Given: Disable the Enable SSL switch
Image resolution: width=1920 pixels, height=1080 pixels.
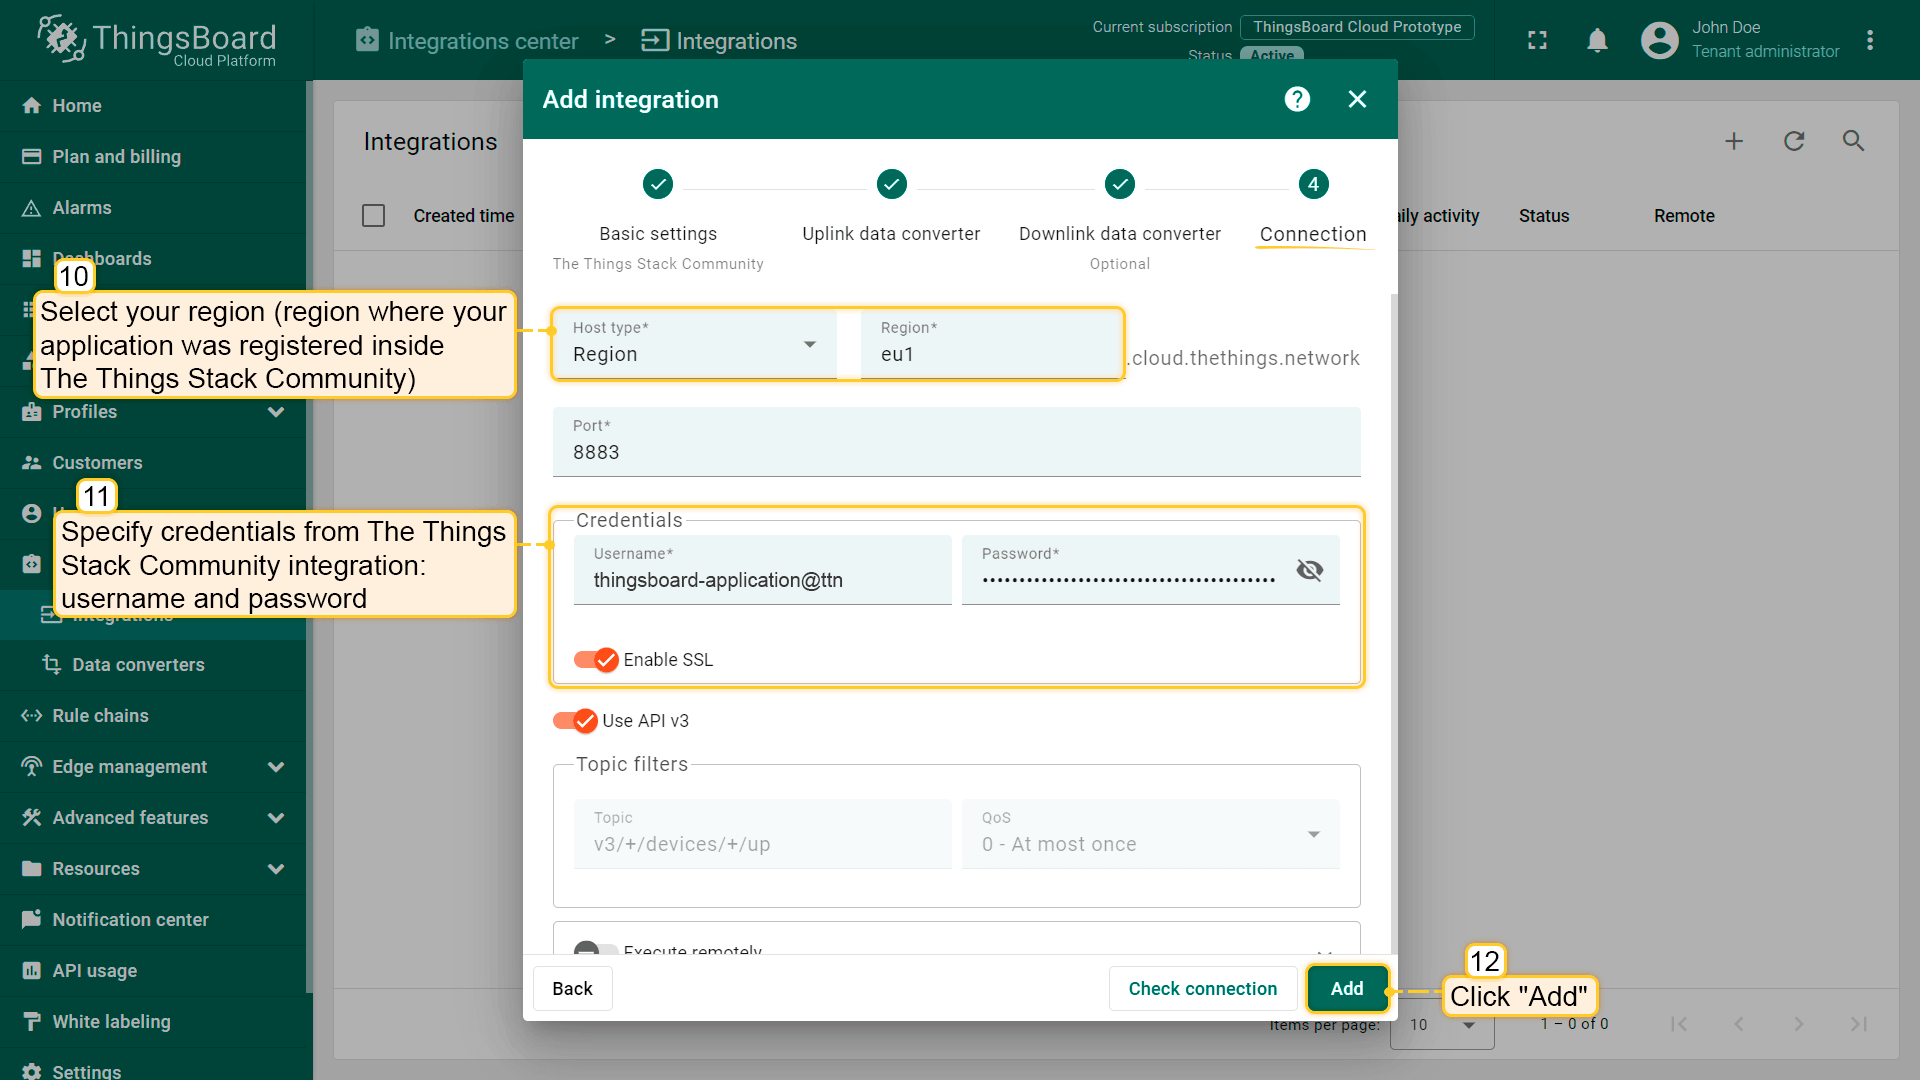Looking at the screenshot, I should [596, 660].
